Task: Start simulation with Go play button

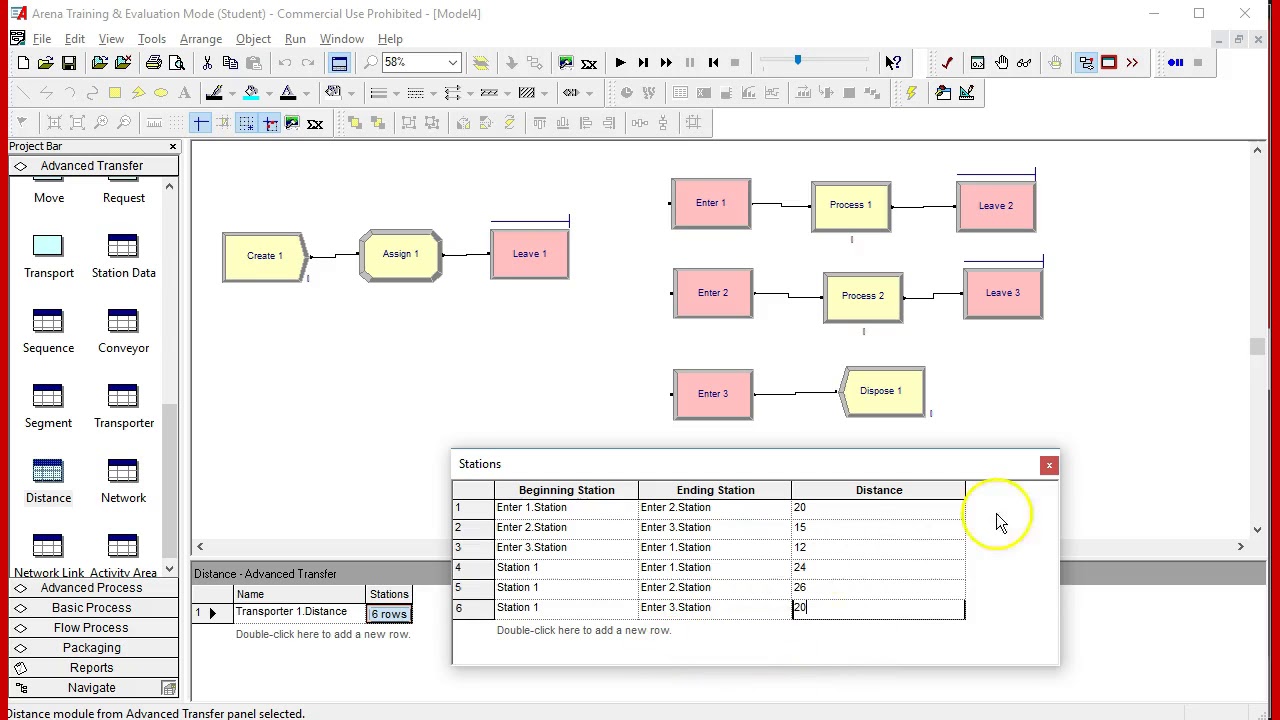Action: (x=620, y=63)
